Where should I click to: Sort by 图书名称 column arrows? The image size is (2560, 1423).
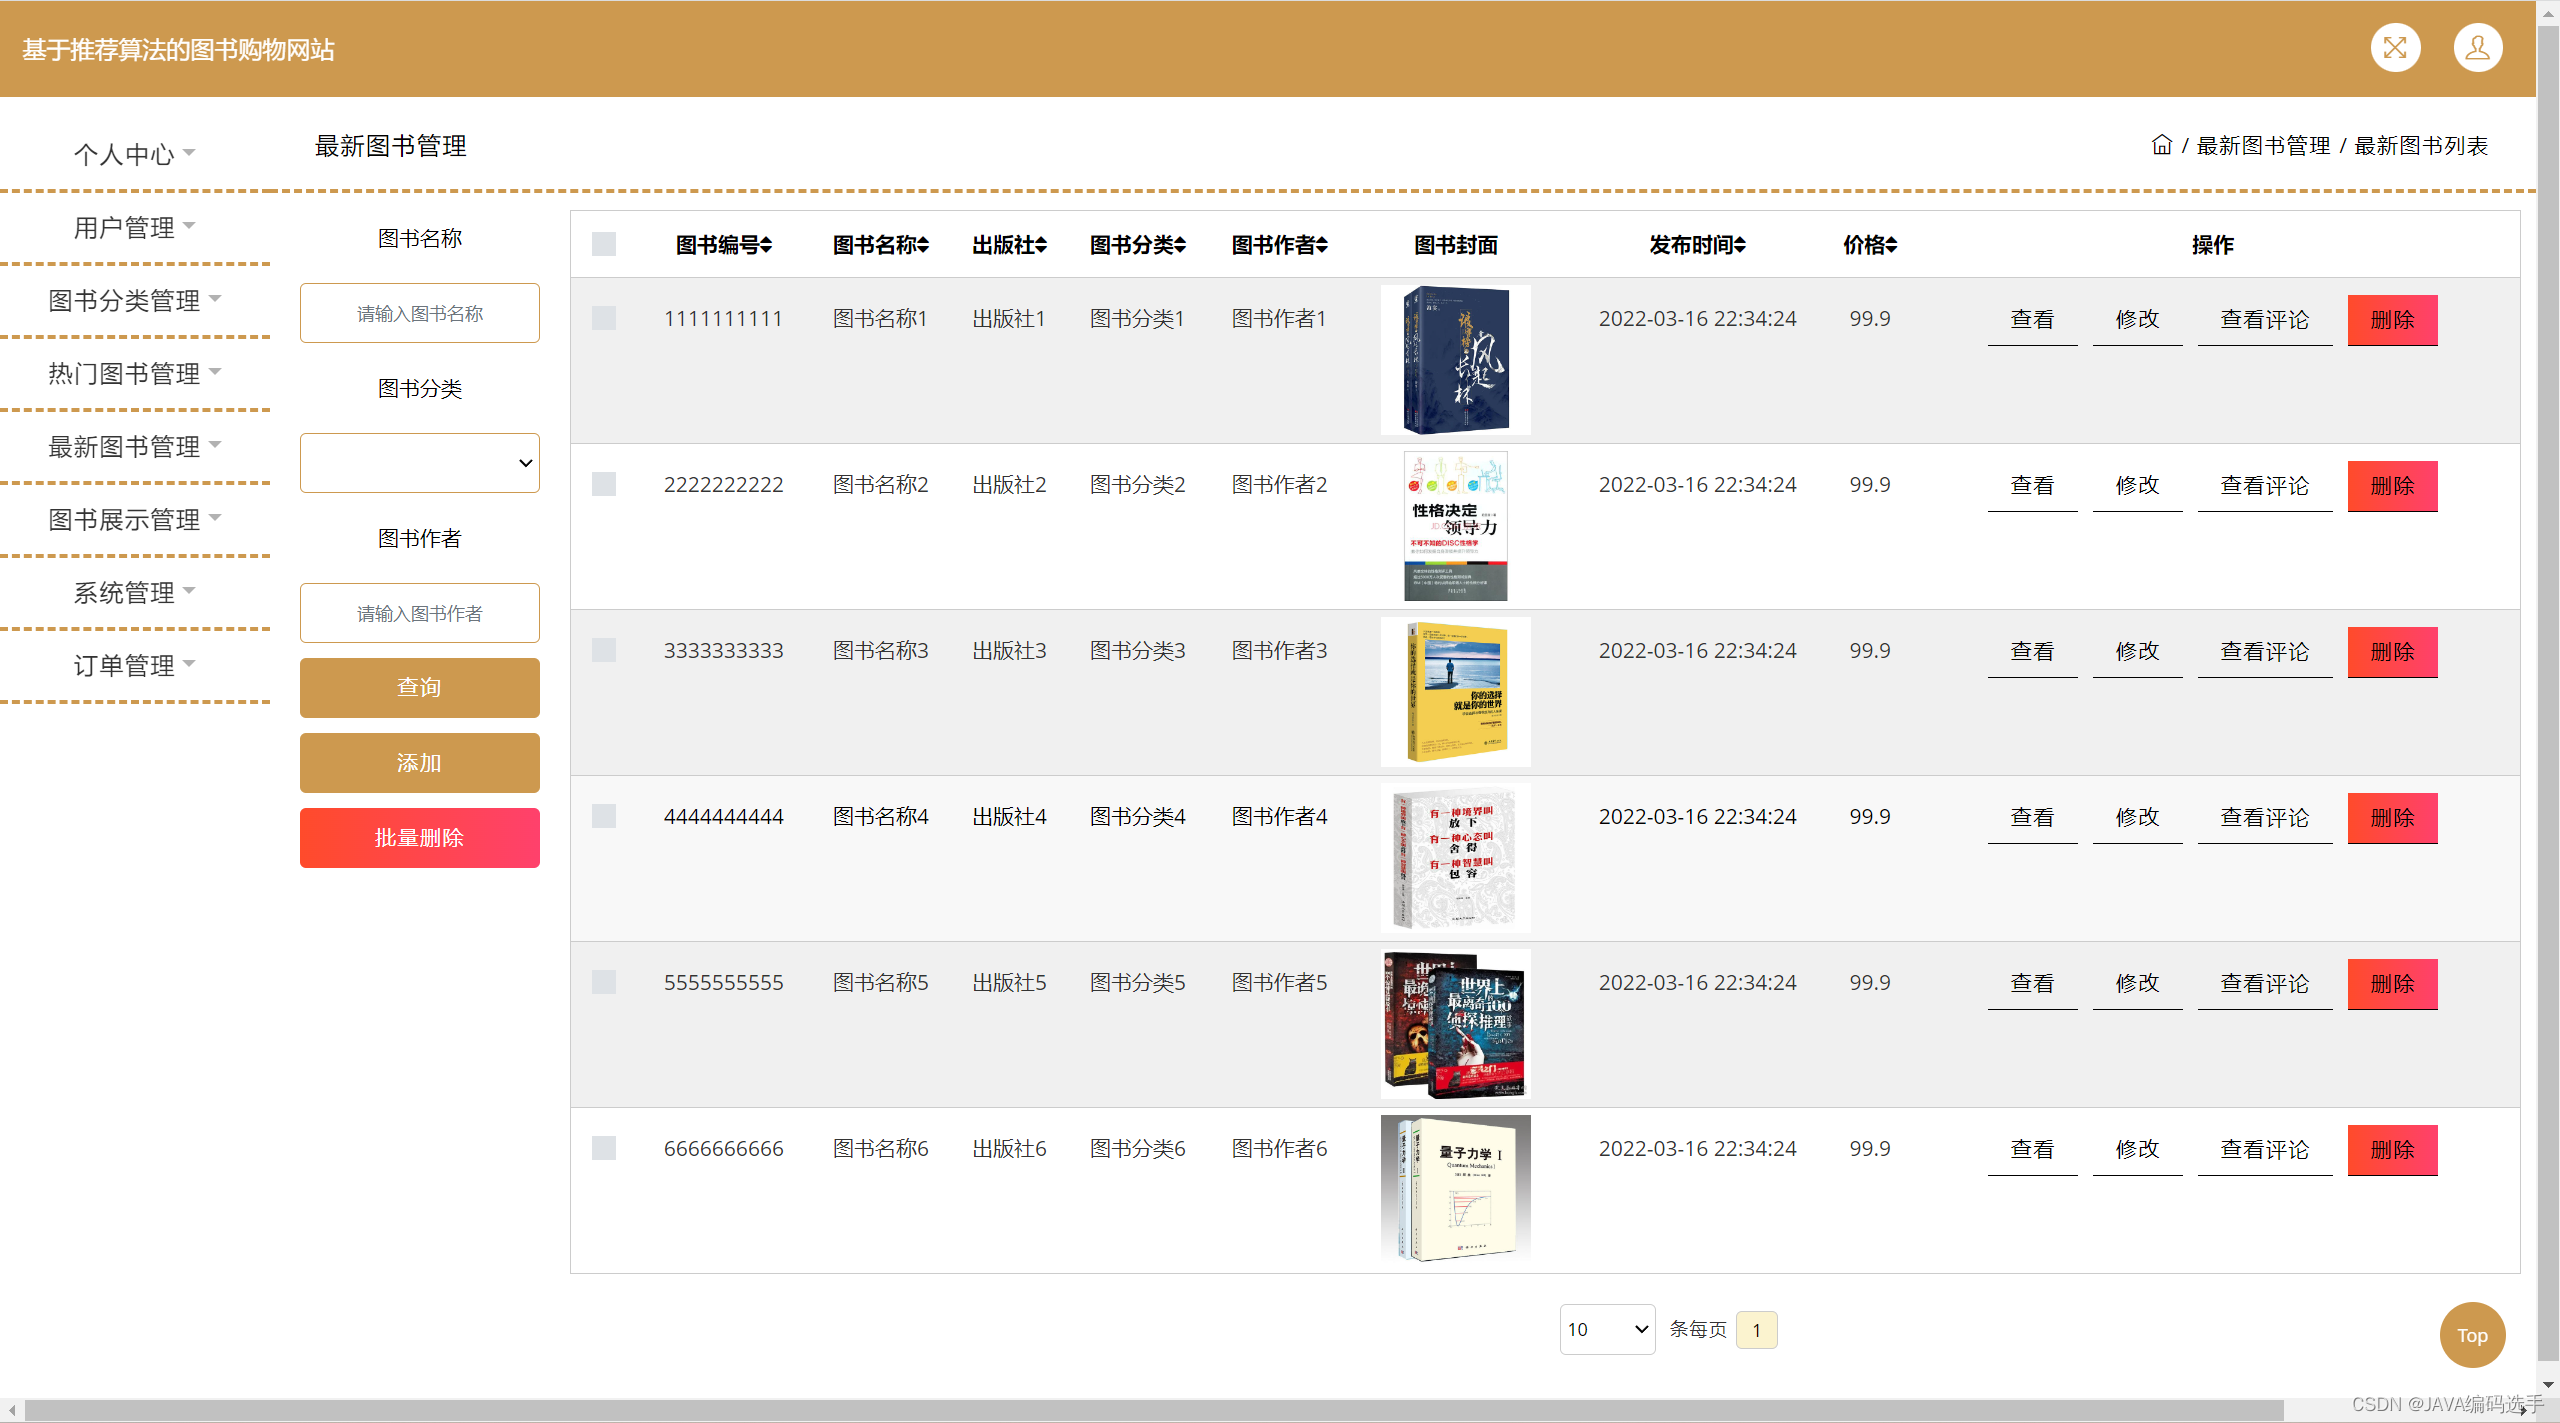pyautogui.click(x=923, y=245)
